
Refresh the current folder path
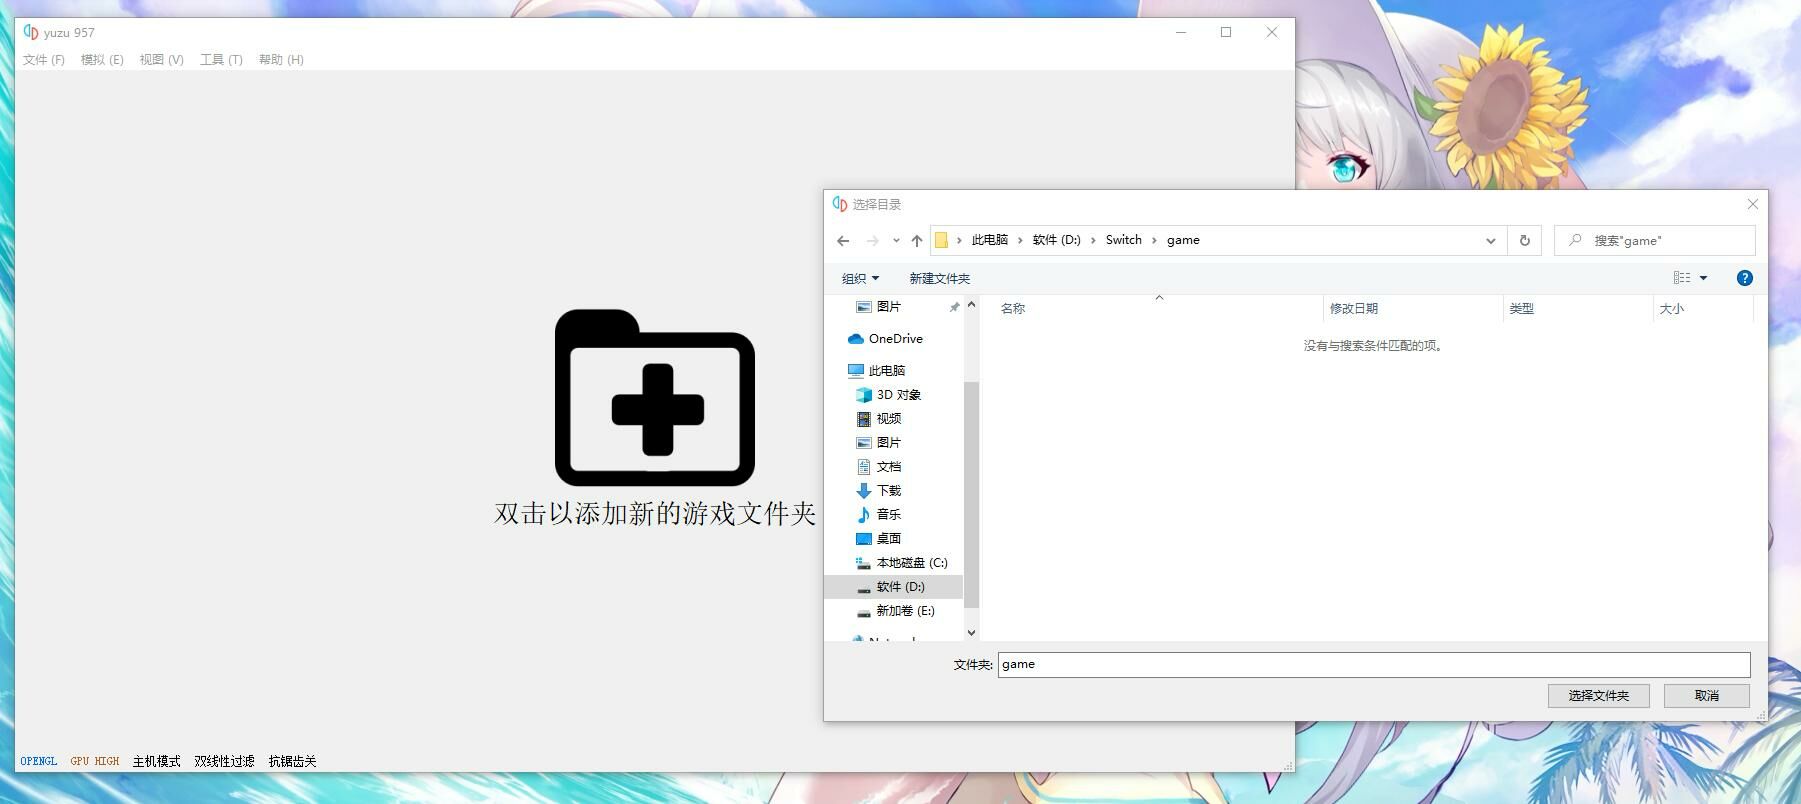pos(1524,241)
